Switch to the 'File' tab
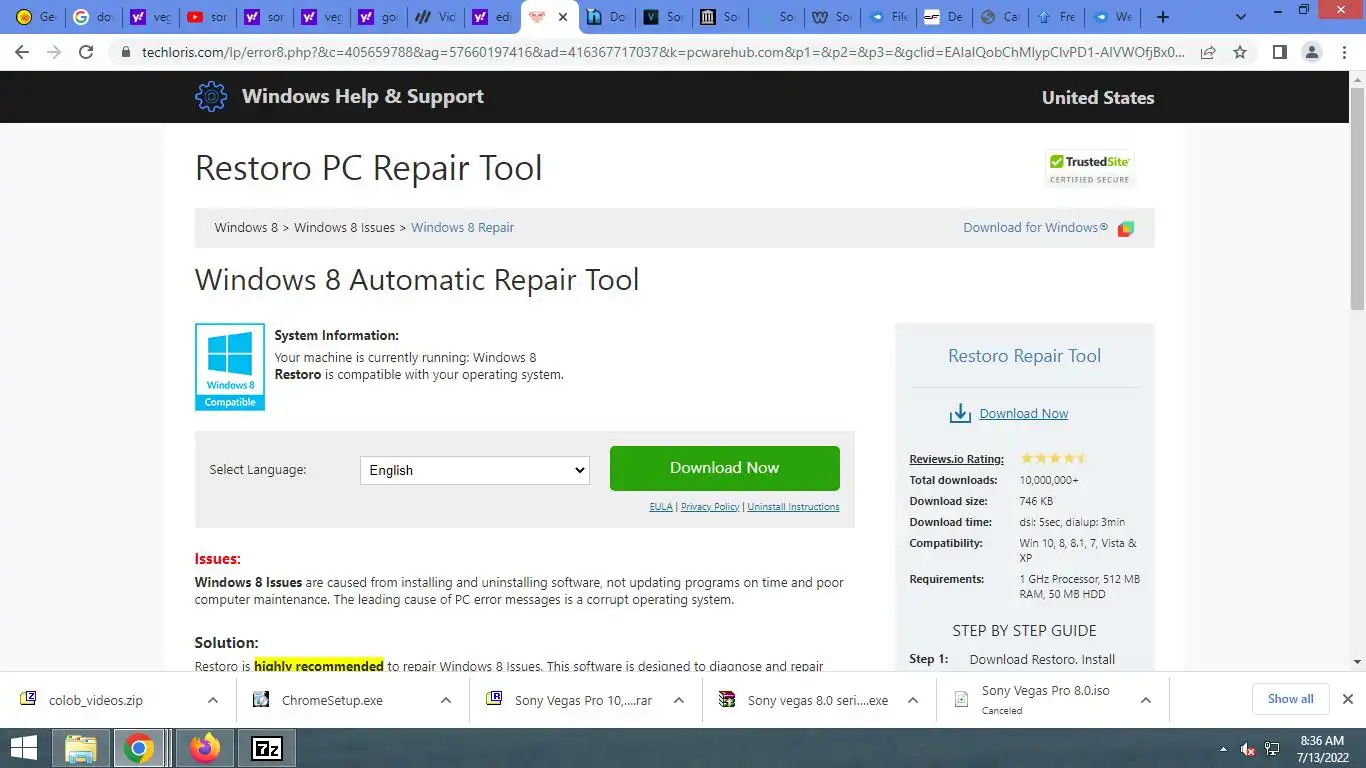 (x=889, y=17)
